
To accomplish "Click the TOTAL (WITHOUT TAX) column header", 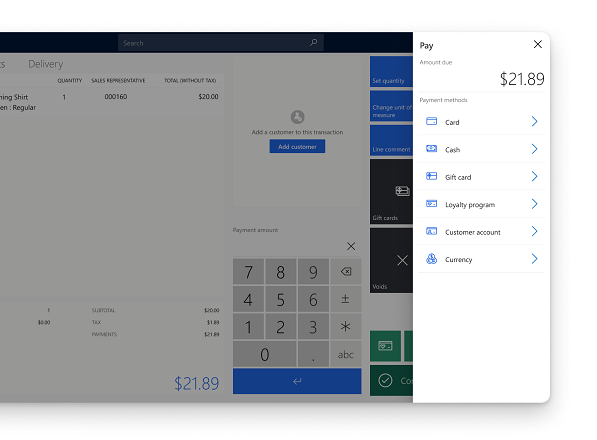I will pyautogui.click(x=190, y=80).
